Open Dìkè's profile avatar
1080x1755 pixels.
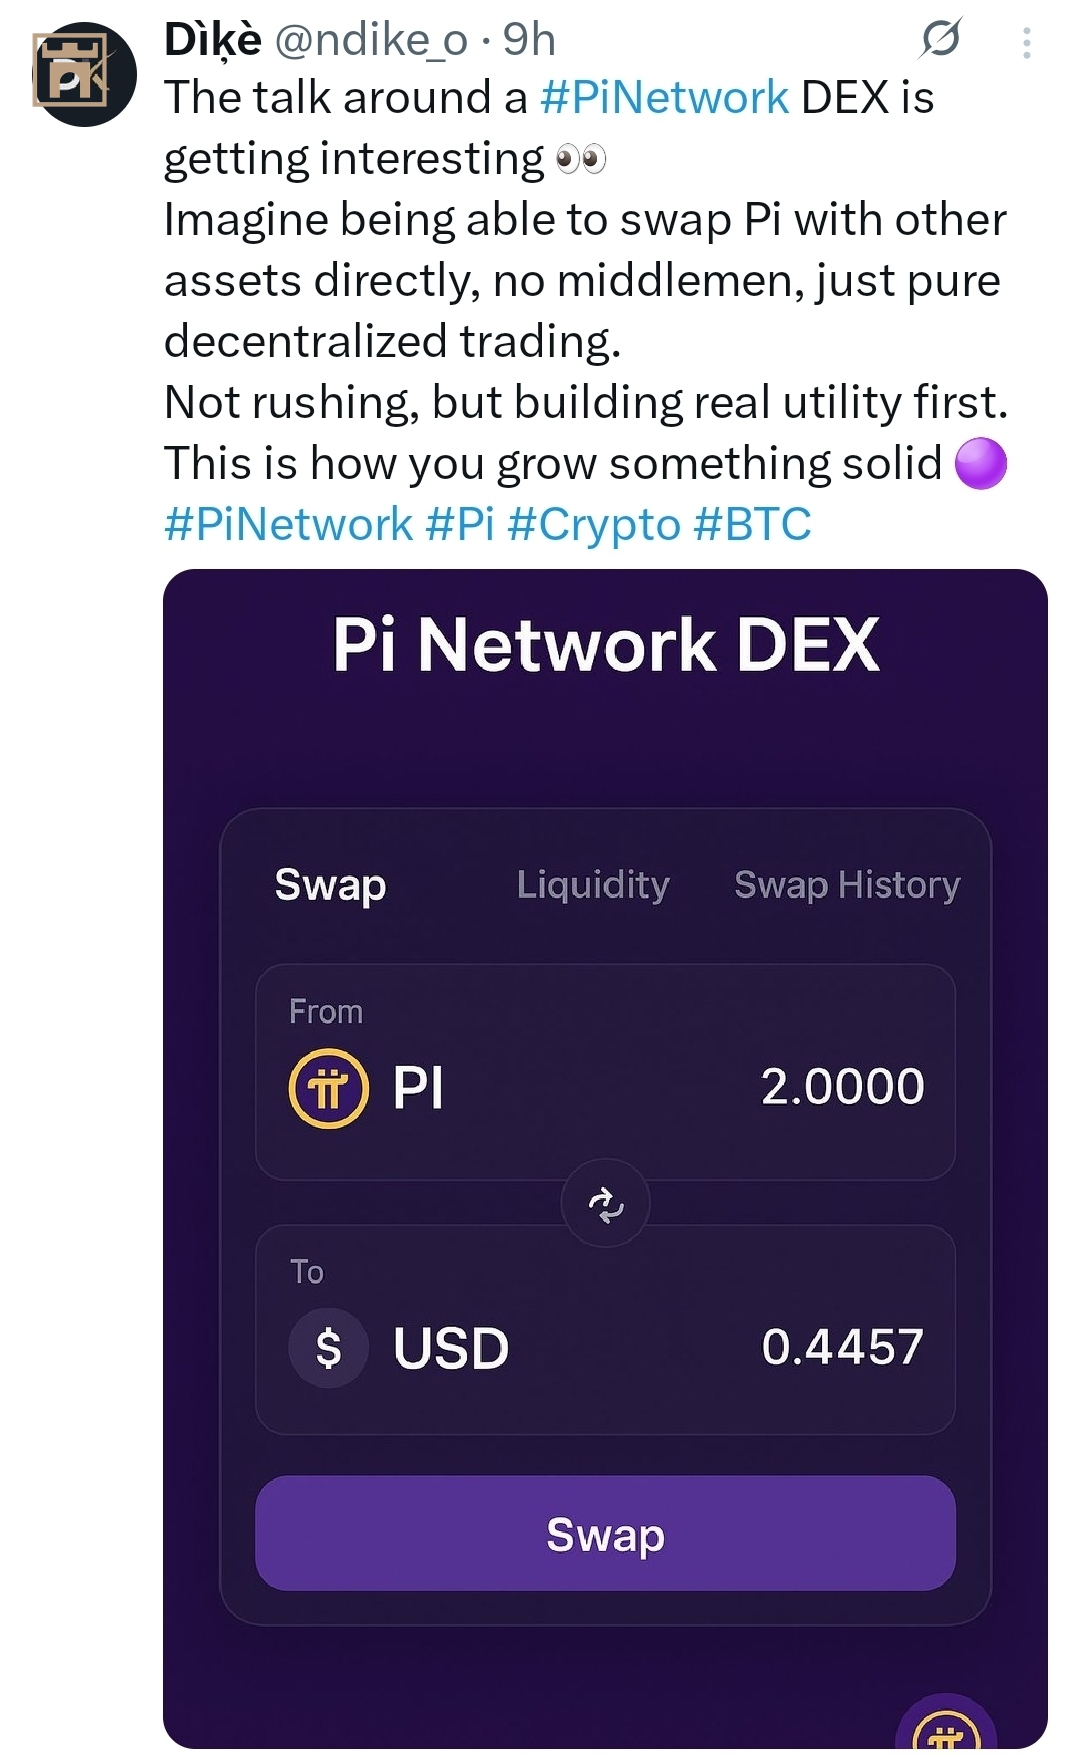coord(84,74)
